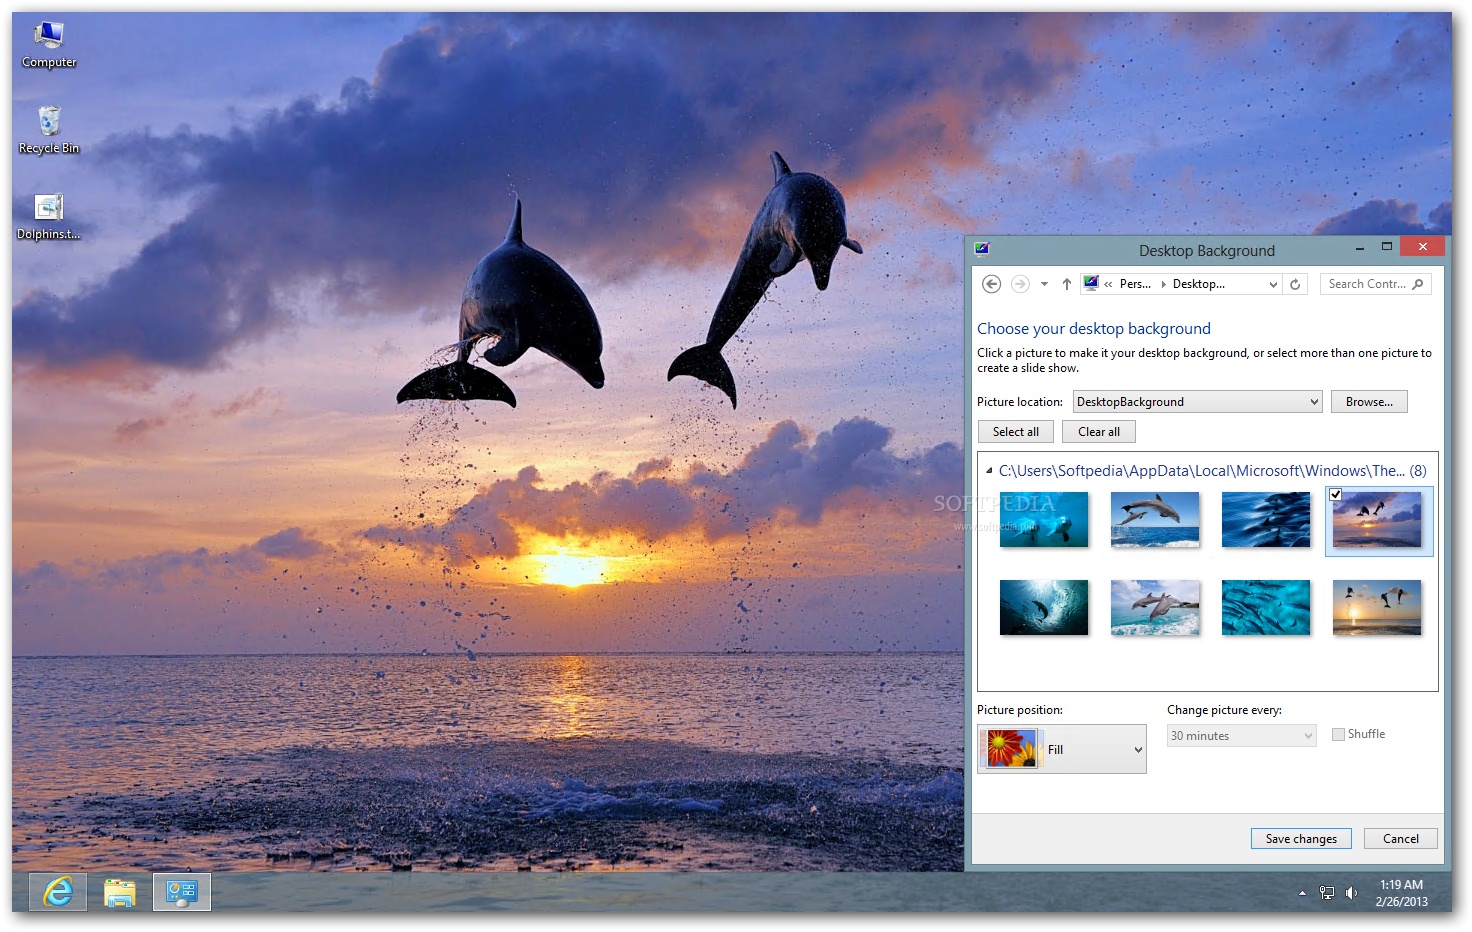
Task: Select the single leaping dolphin thumbnail
Action: point(1155,519)
